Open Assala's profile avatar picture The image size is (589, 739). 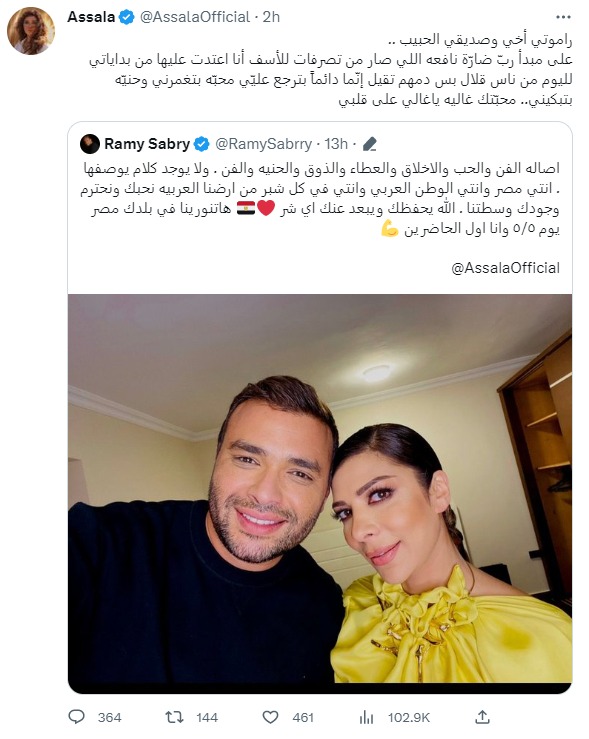tap(31, 31)
